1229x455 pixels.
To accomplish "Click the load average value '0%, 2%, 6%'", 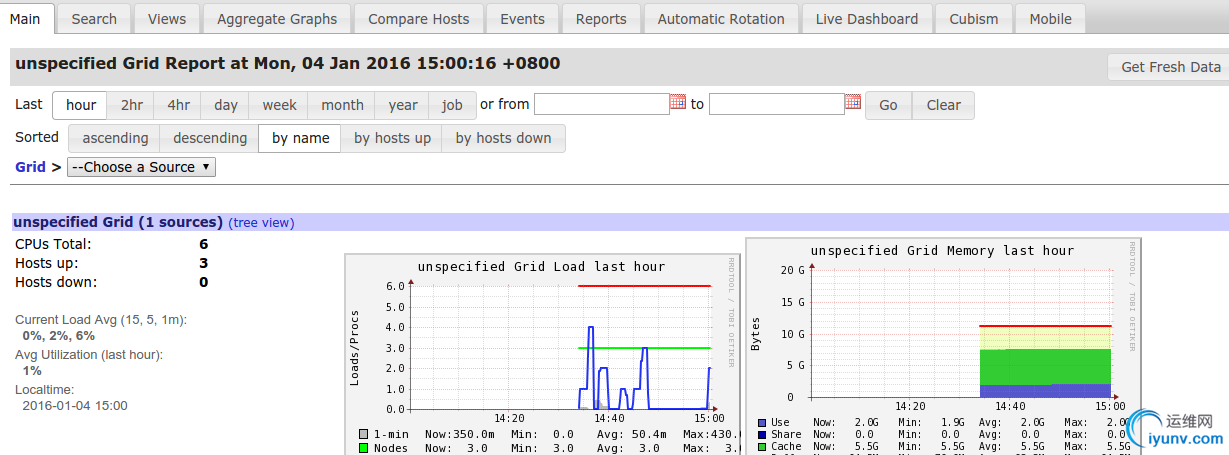I will [58, 336].
